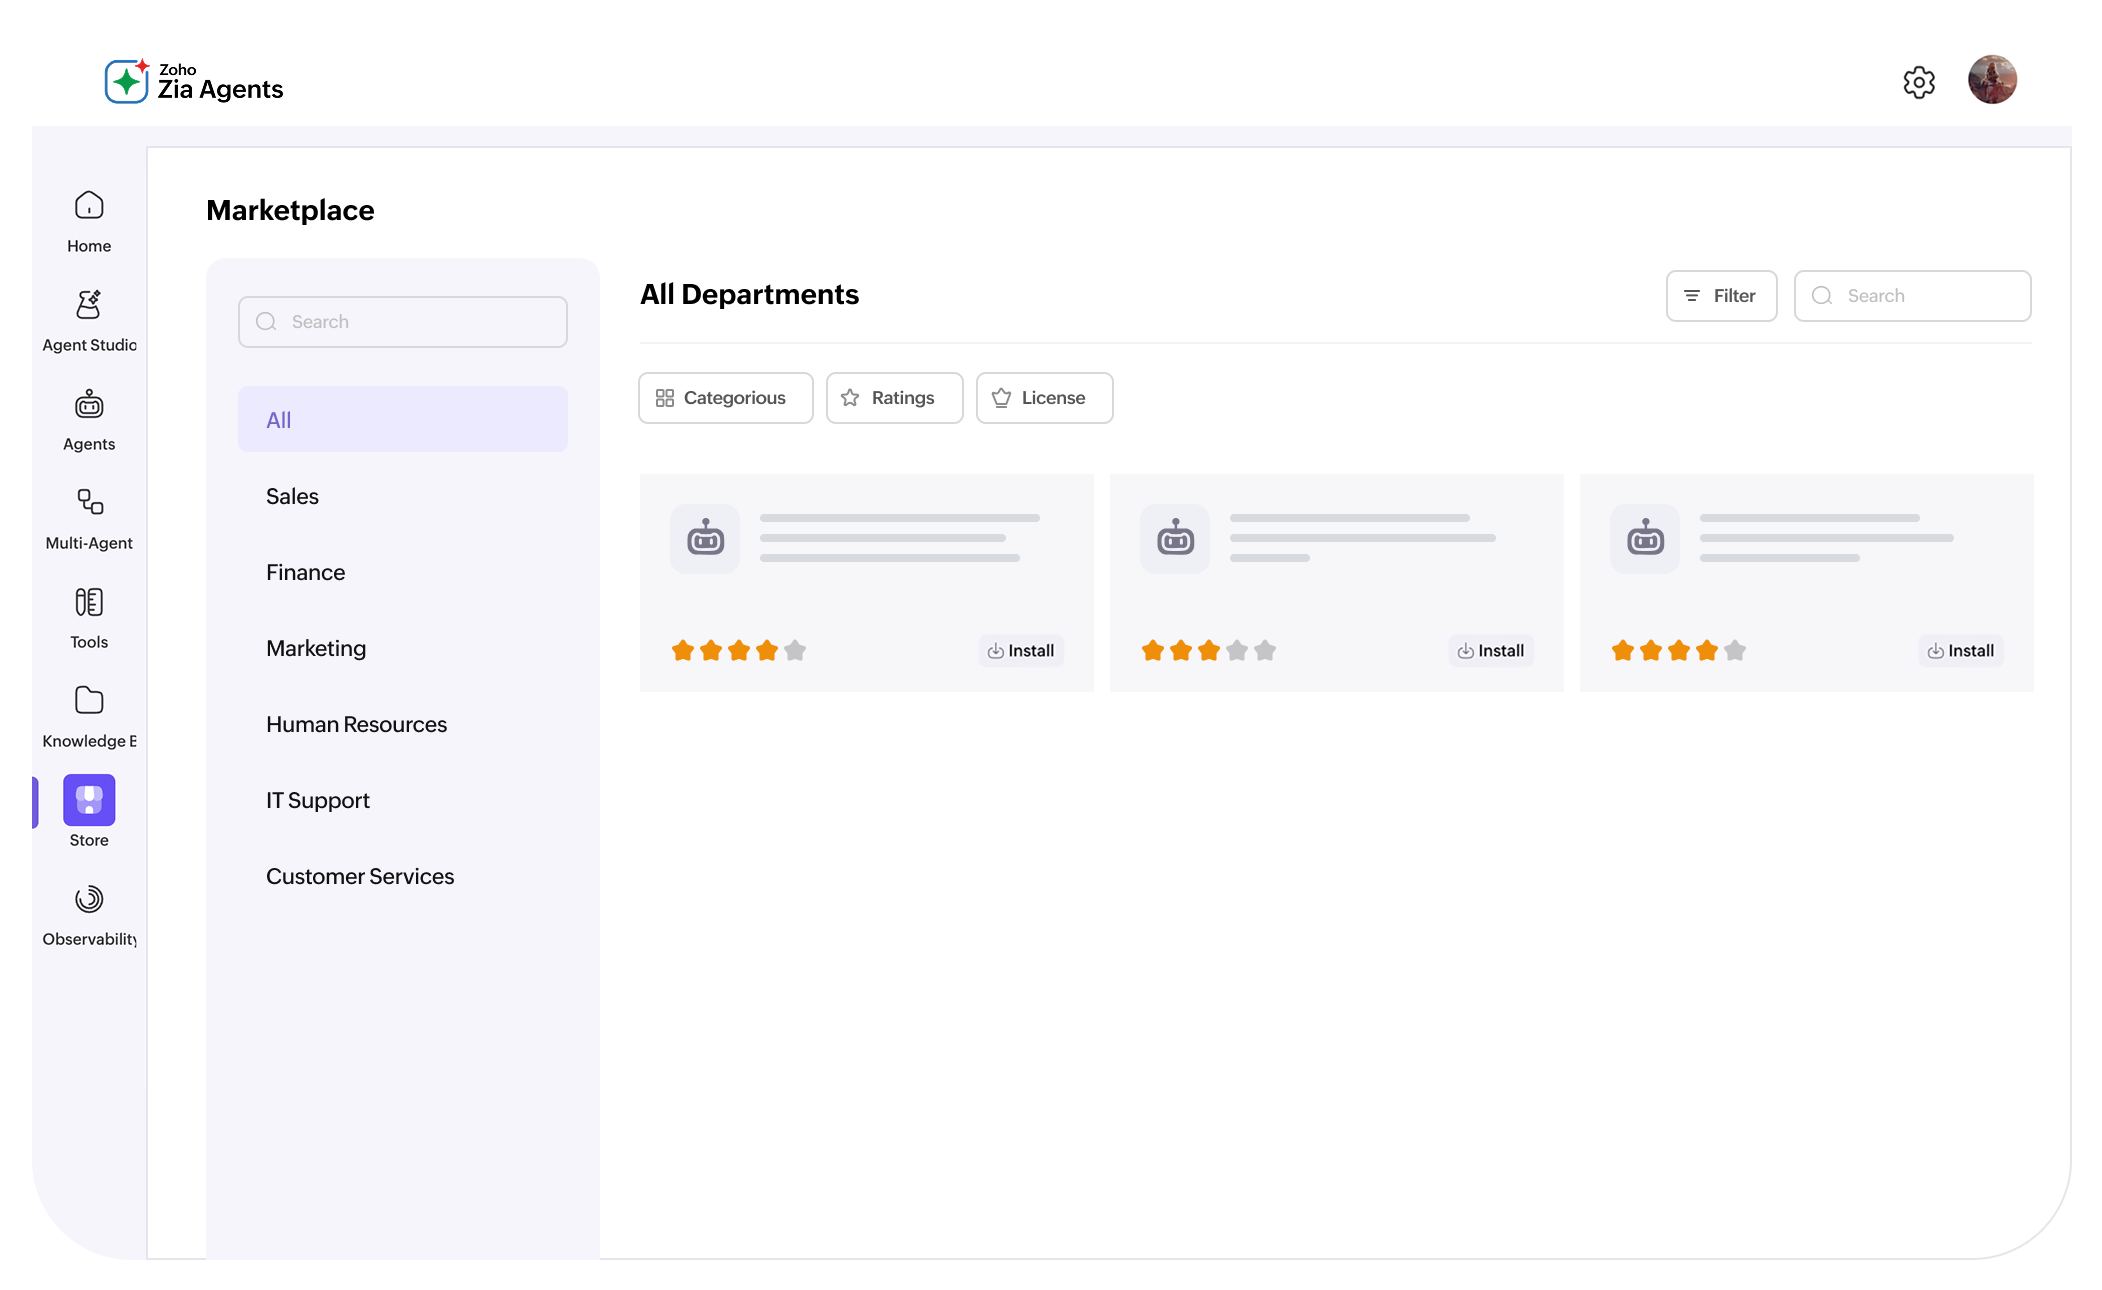
Task: Open the Ratings filter dropdown
Action: [893, 398]
